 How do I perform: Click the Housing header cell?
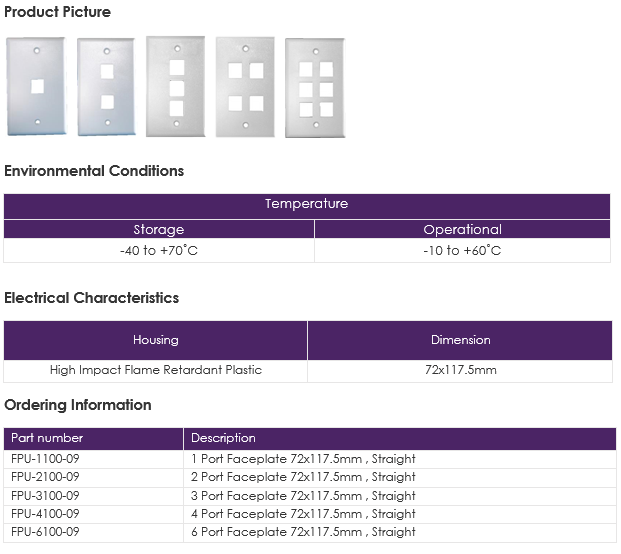click(x=156, y=340)
